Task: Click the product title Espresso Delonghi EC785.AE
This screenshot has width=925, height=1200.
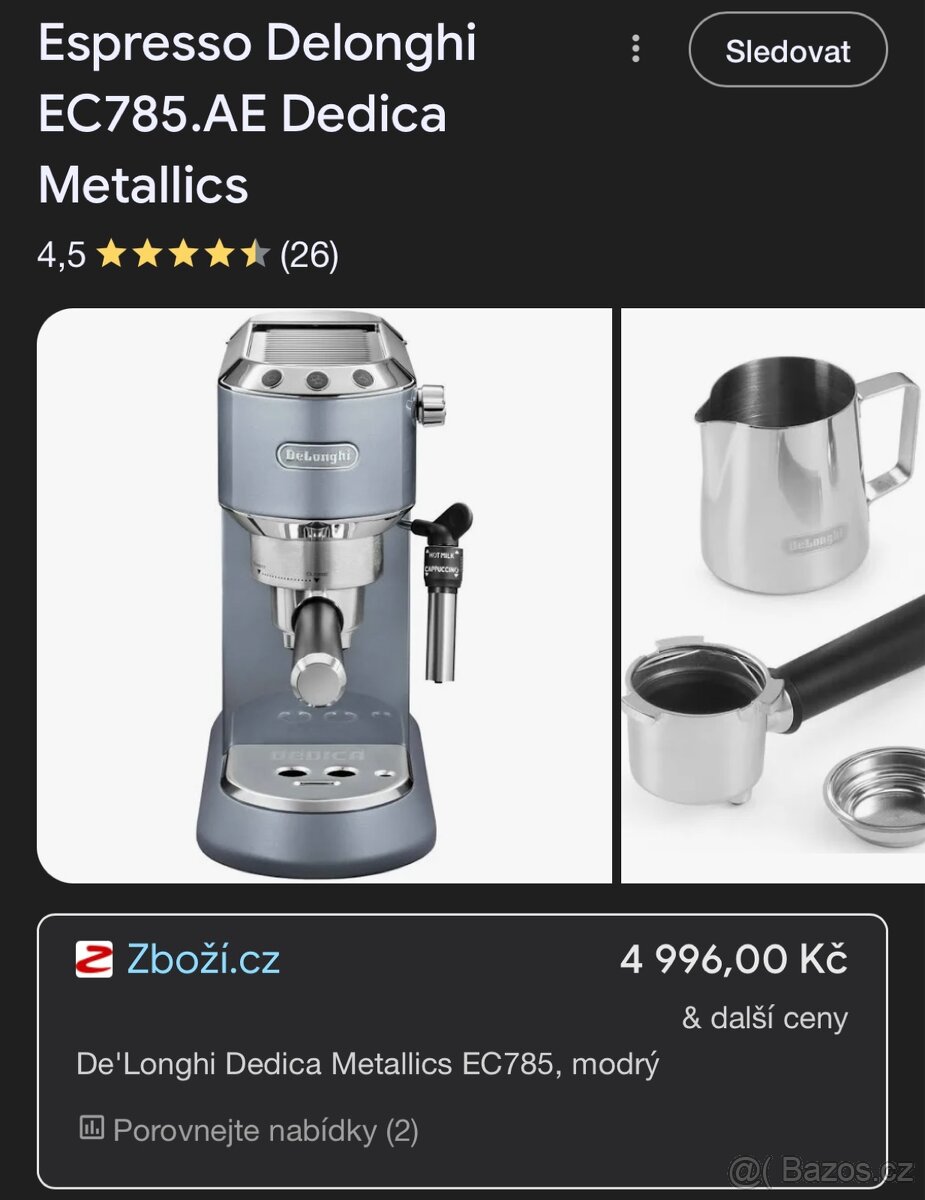Action: click(x=257, y=115)
